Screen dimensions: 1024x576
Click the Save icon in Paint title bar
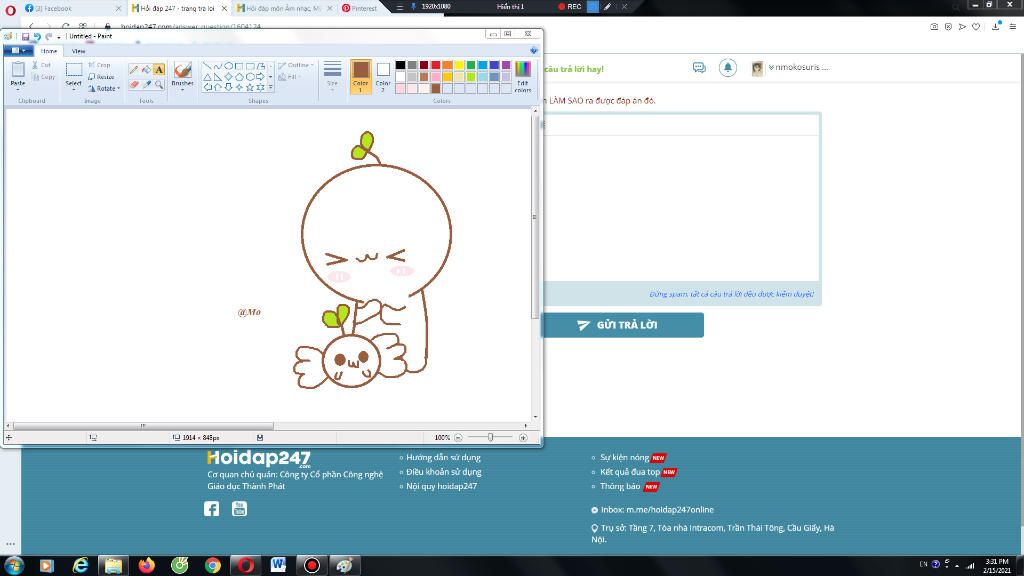point(25,37)
